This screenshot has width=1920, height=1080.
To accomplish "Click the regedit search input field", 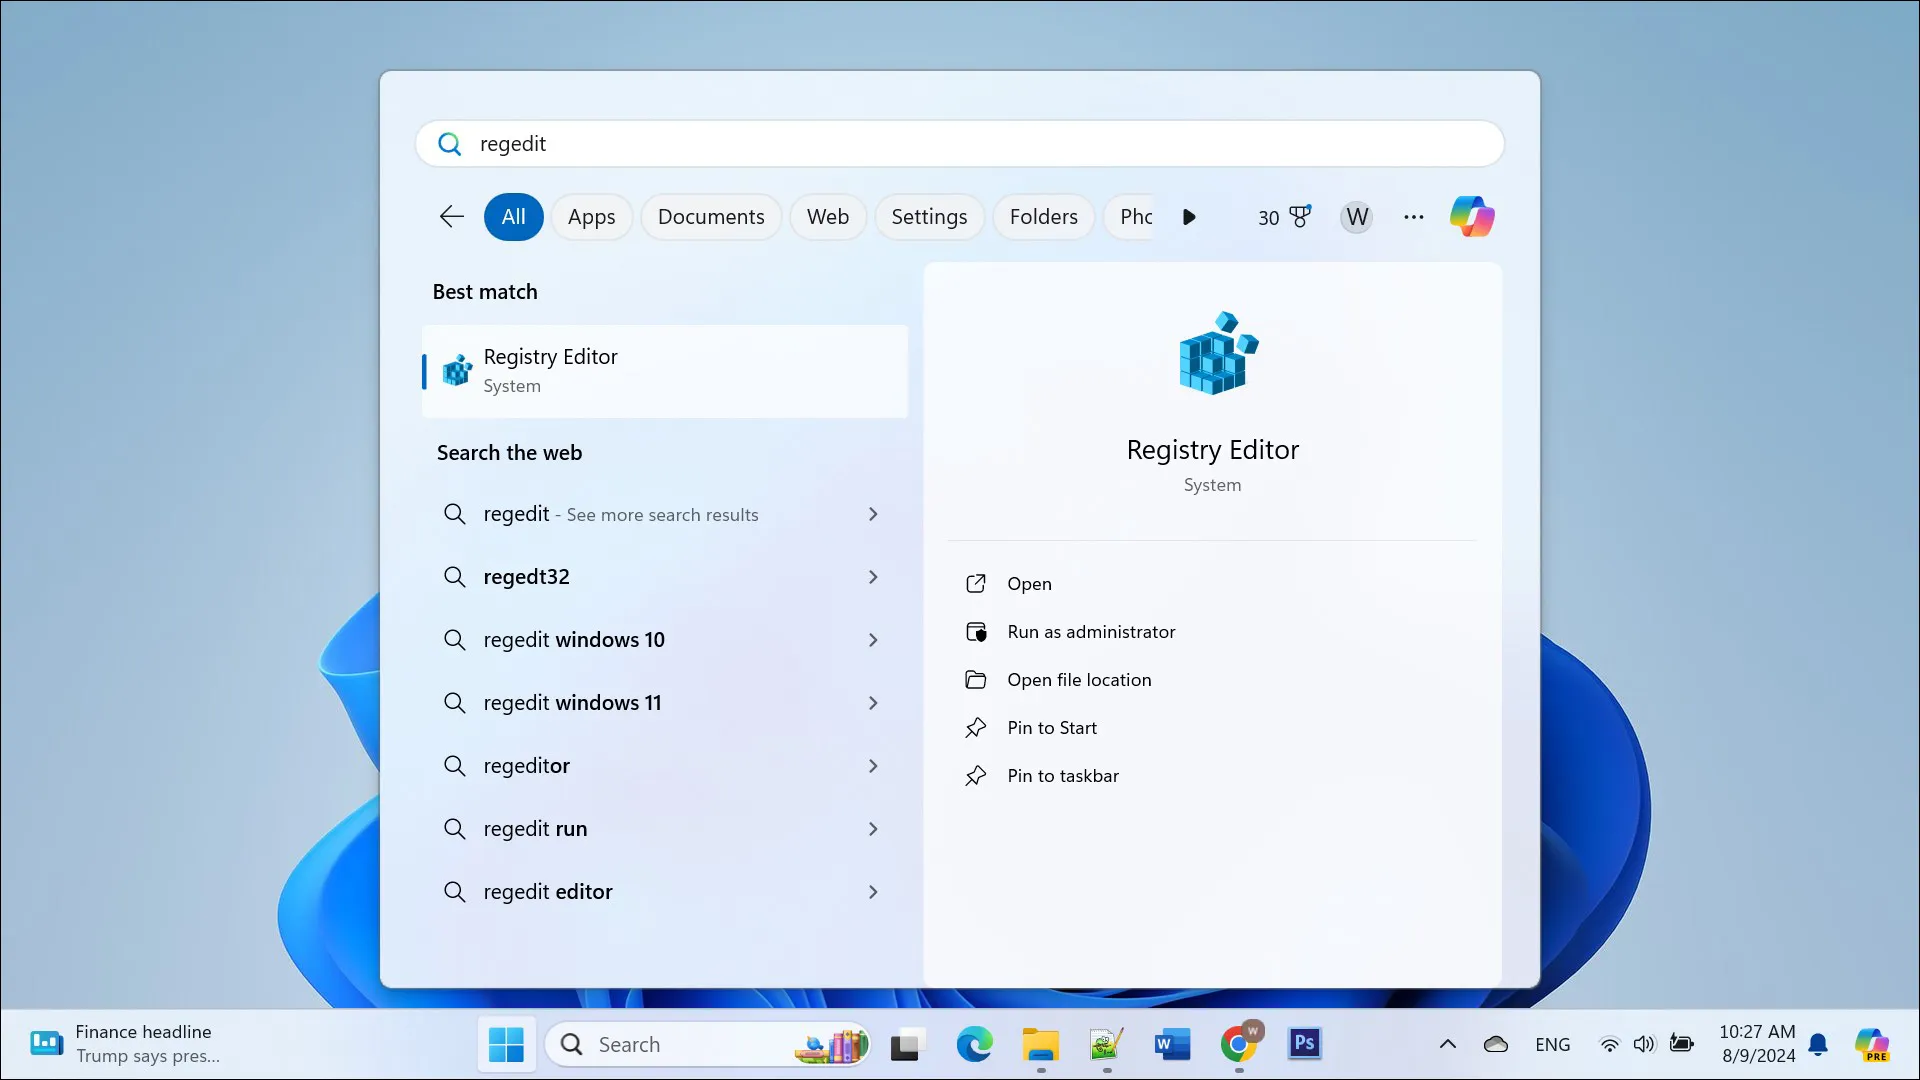I will (x=960, y=143).
